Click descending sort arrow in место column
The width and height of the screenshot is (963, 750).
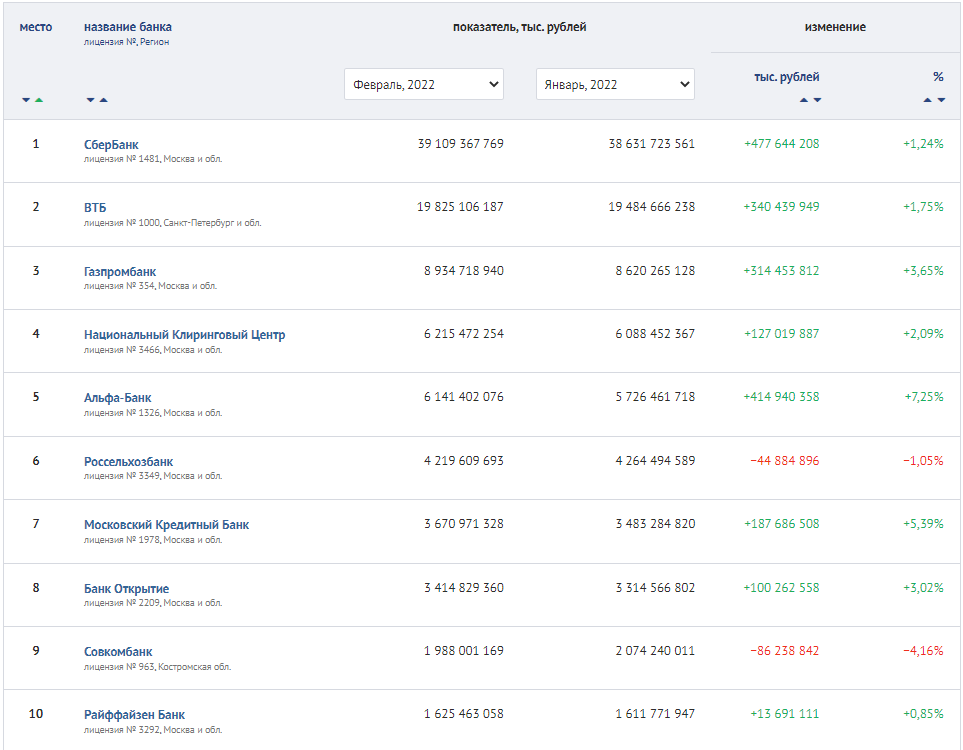coord(26,100)
